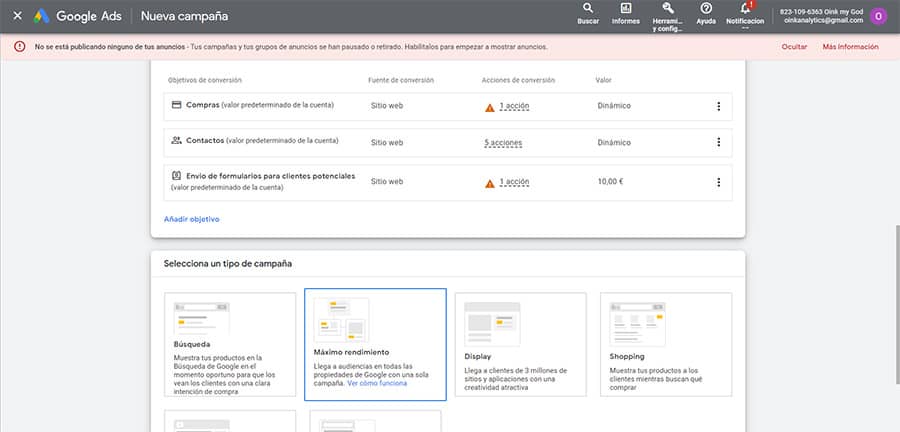Select the Máximo rendimiento campaign type card

[375, 344]
